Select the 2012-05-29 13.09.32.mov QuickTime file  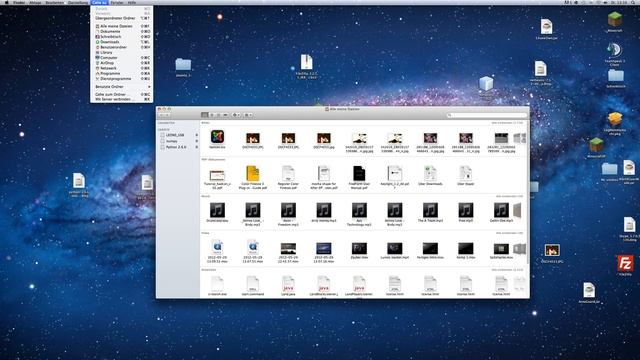coord(217,247)
